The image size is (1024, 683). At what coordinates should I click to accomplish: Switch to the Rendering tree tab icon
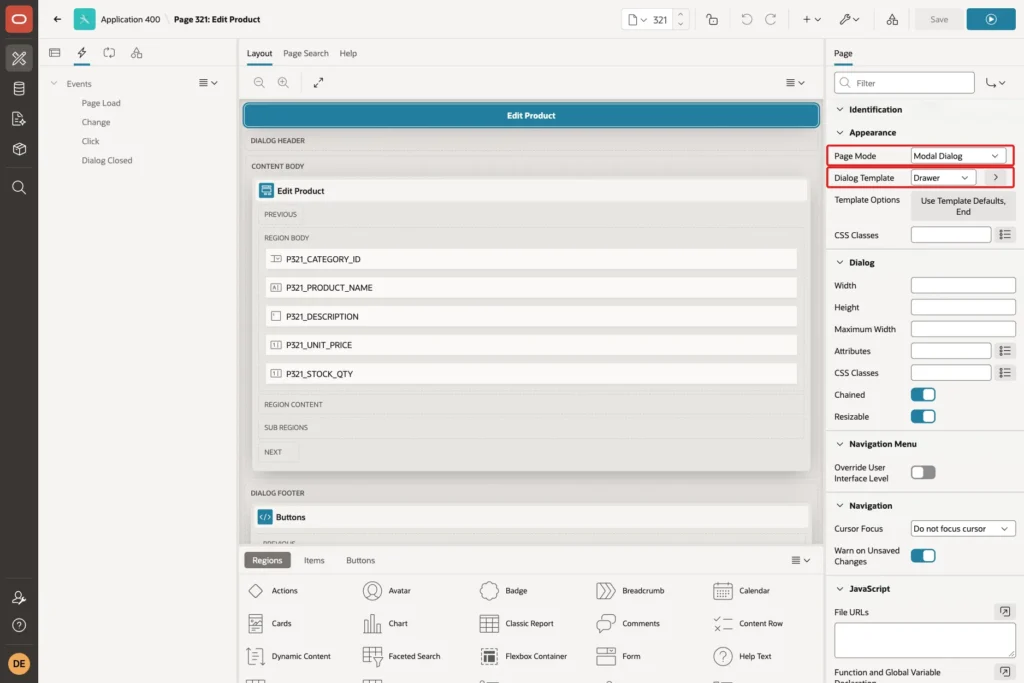point(55,53)
